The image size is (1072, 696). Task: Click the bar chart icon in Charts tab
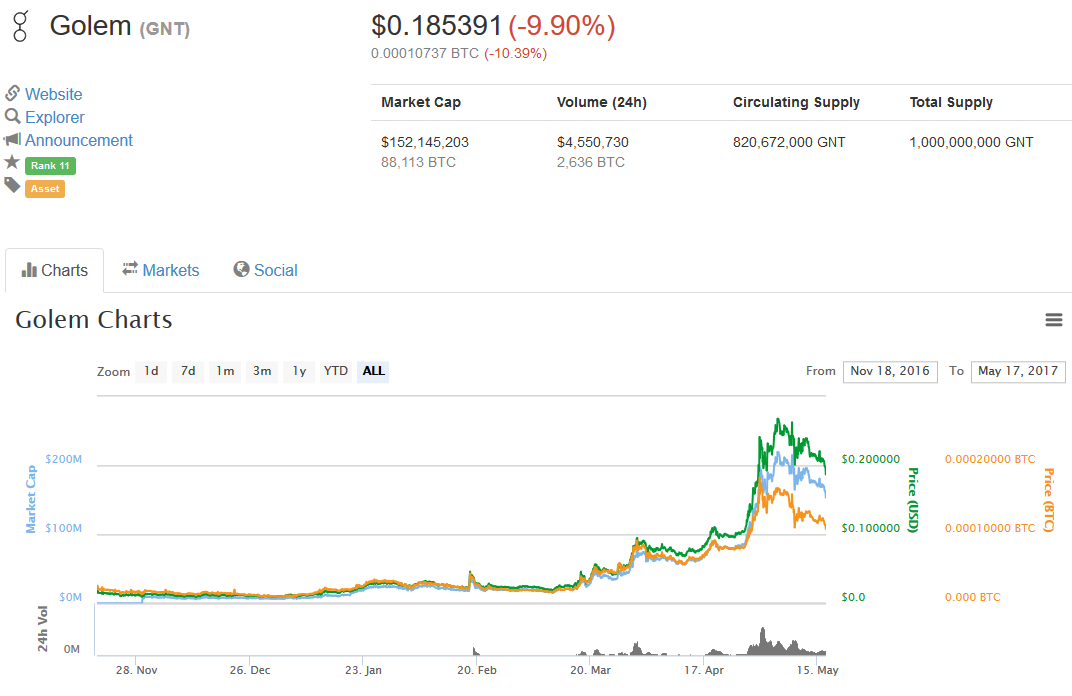29,270
